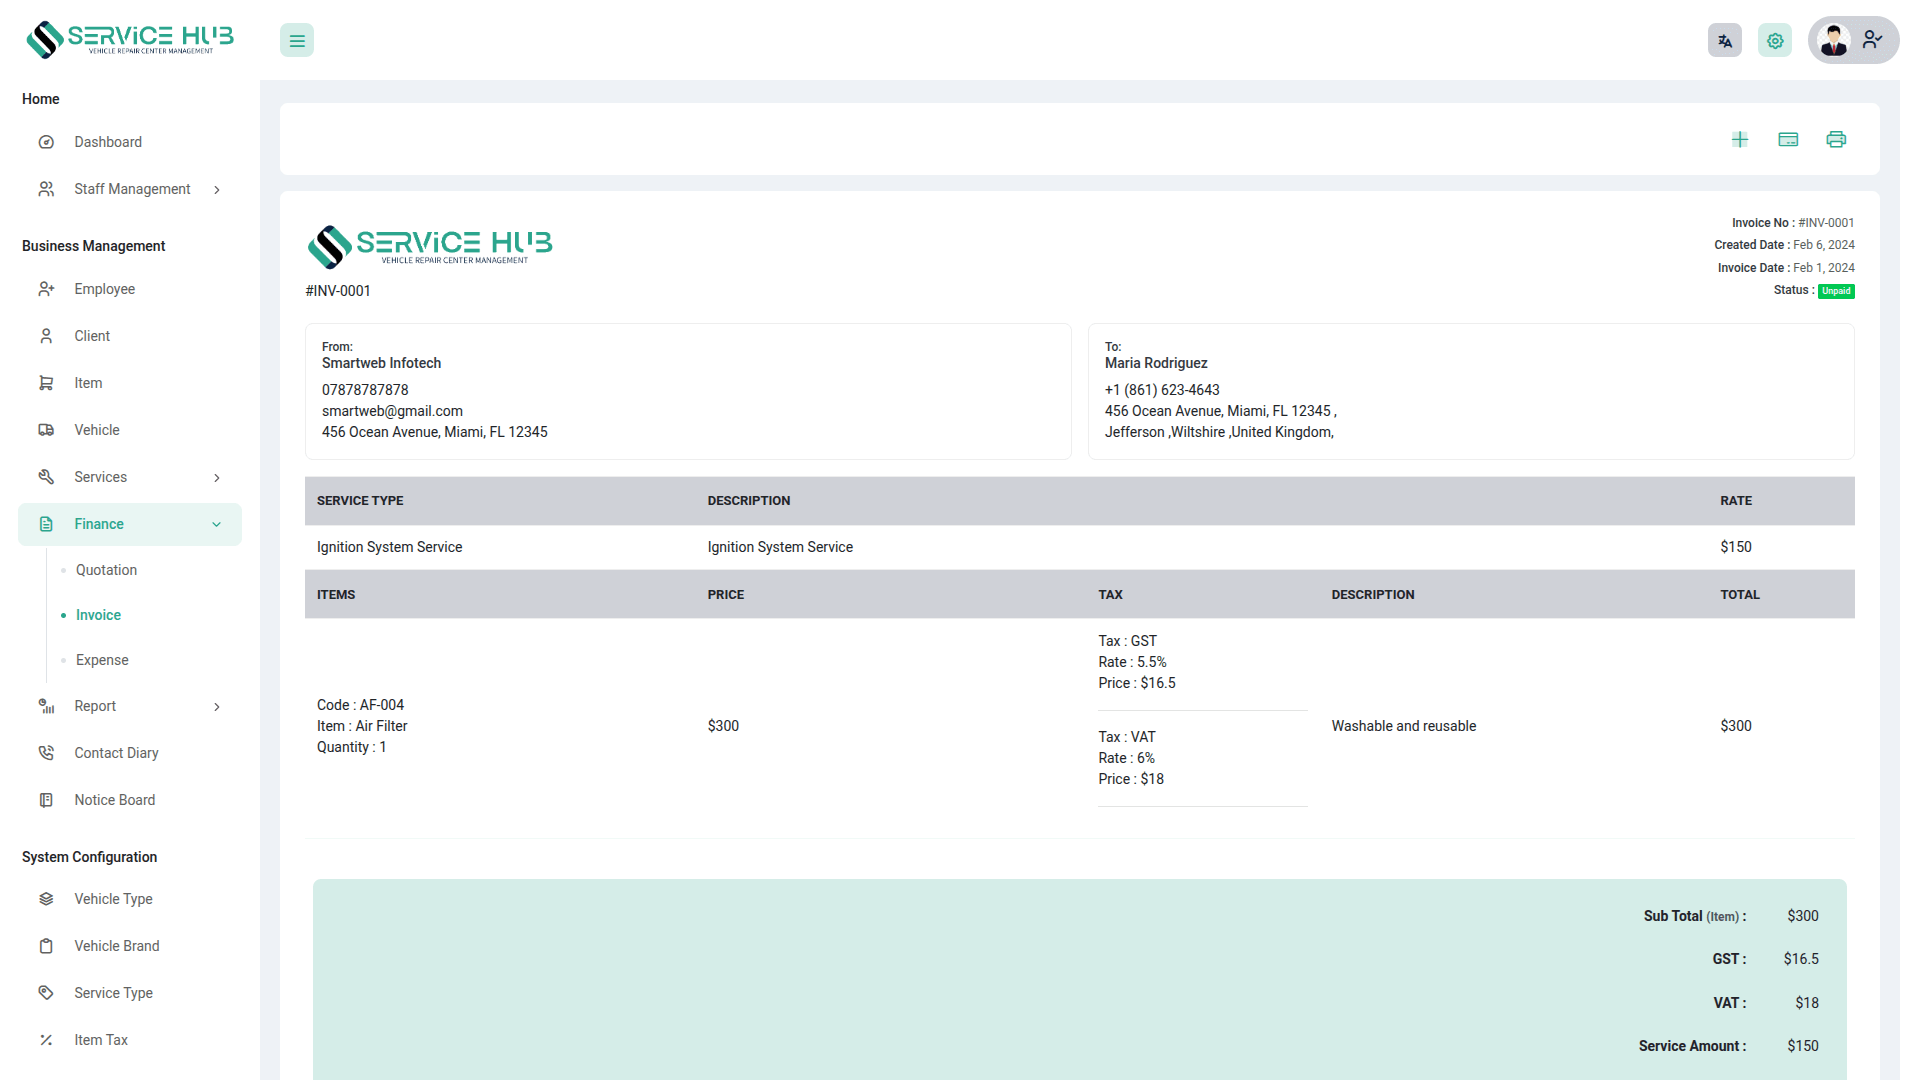The height and width of the screenshot is (1080, 1920).
Task: Click the settings gear icon
Action: [x=1775, y=41]
